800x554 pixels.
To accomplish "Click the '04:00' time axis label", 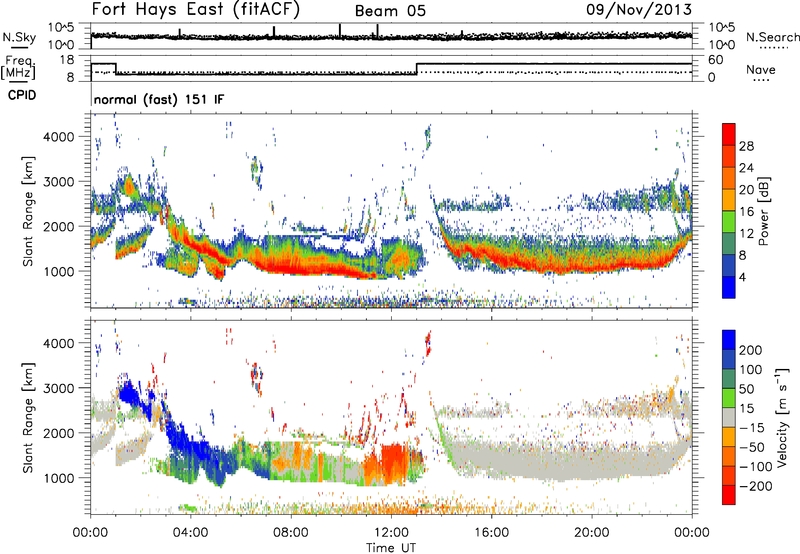I will (x=190, y=532).
